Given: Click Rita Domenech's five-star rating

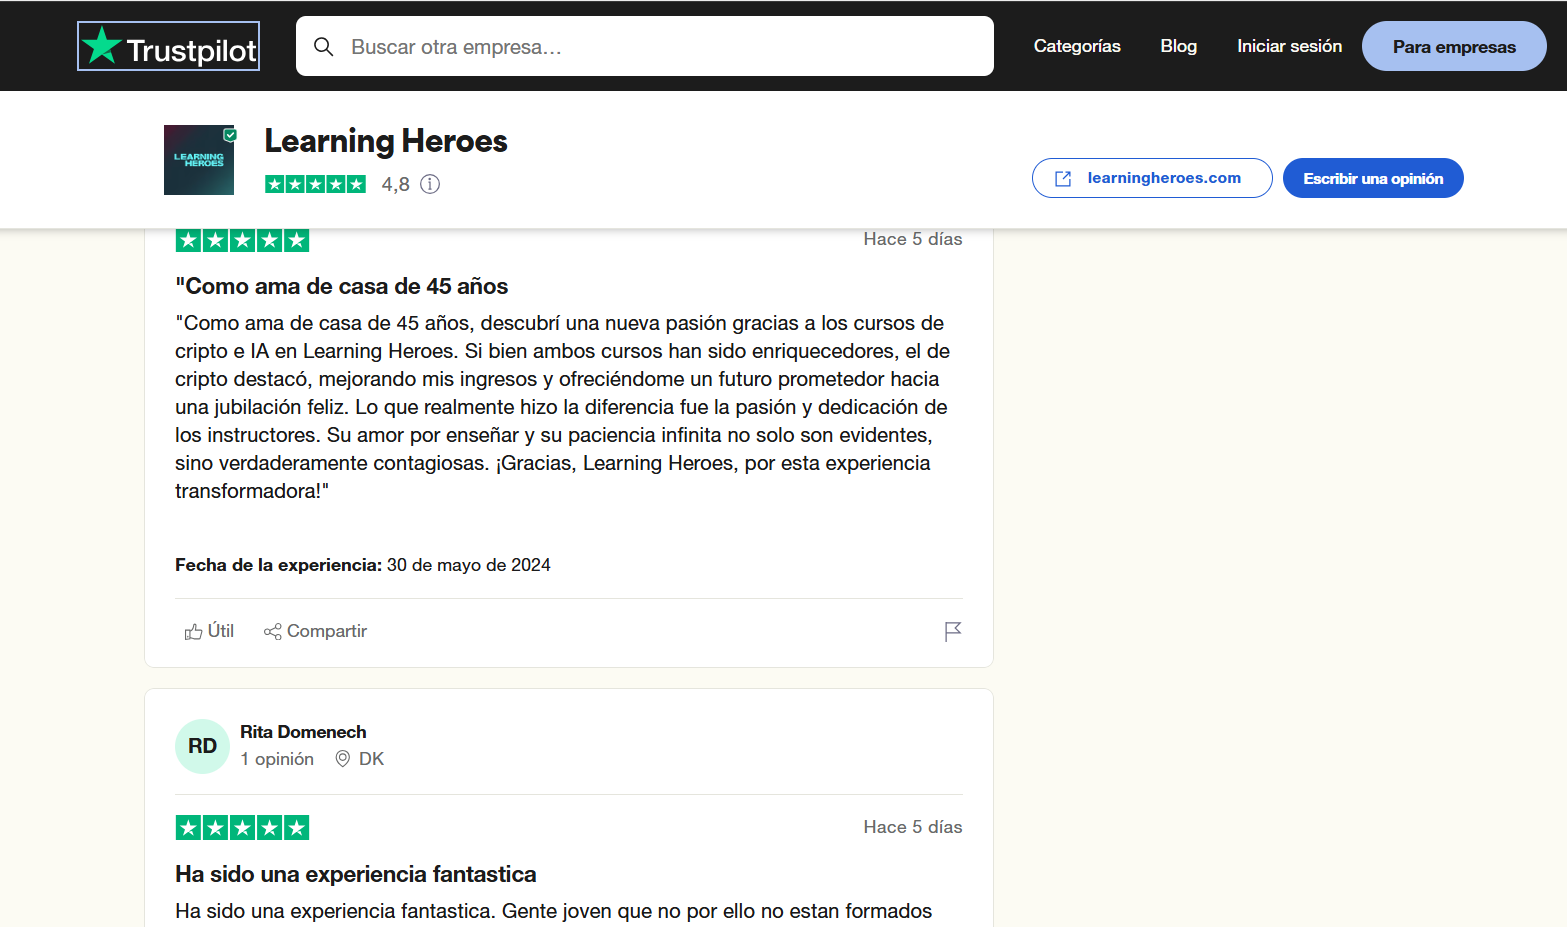Looking at the screenshot, I should tap(242, 827).
